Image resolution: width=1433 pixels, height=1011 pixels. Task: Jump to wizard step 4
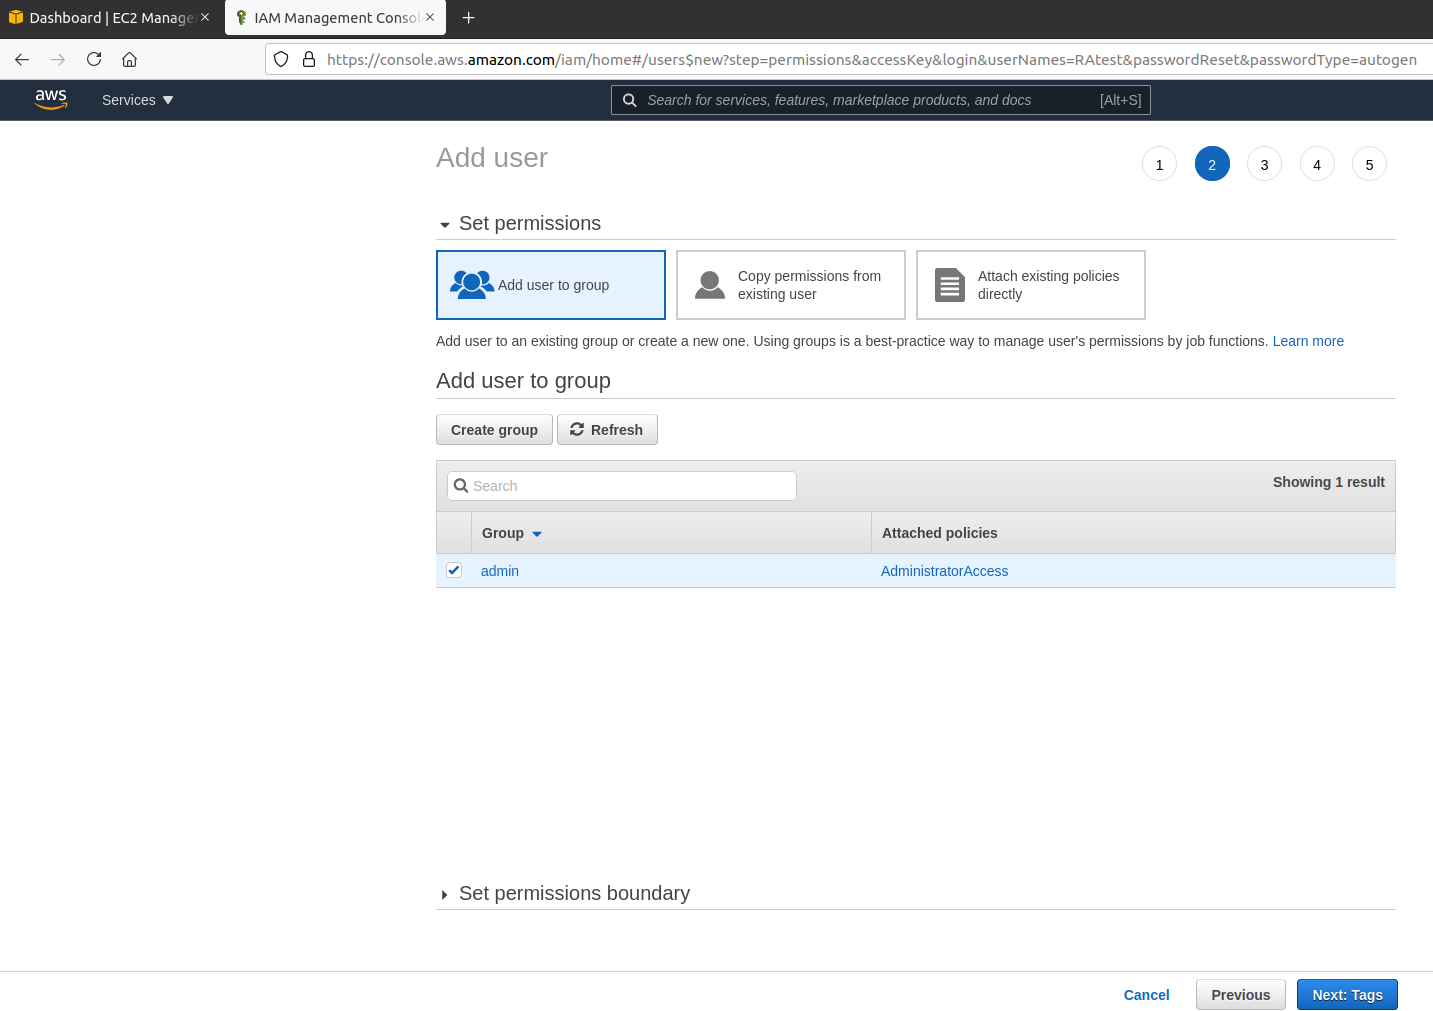tap(1317, 164)
